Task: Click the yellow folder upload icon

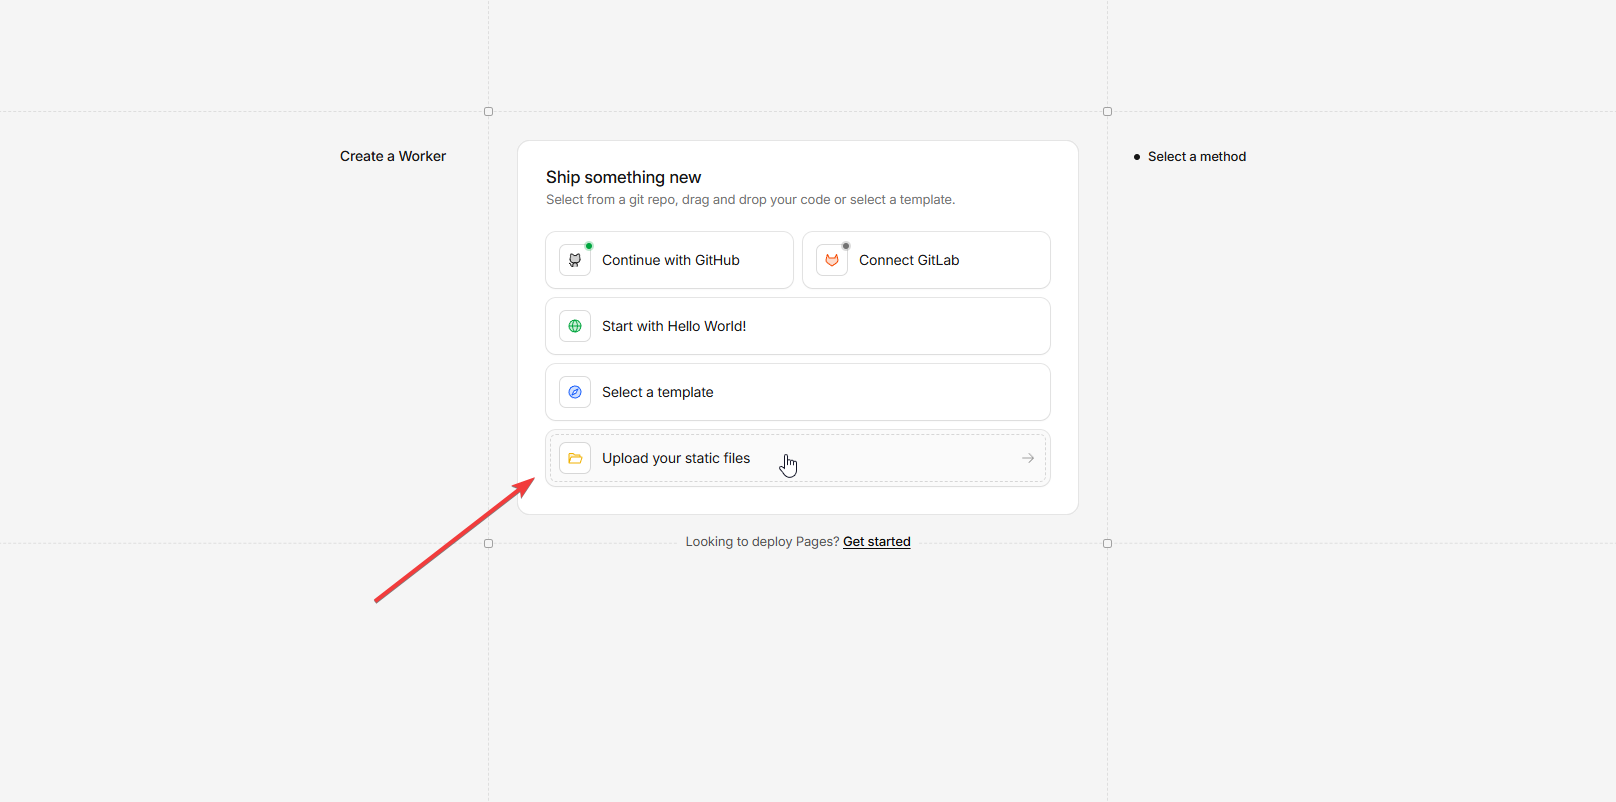Action: (575, 458)
